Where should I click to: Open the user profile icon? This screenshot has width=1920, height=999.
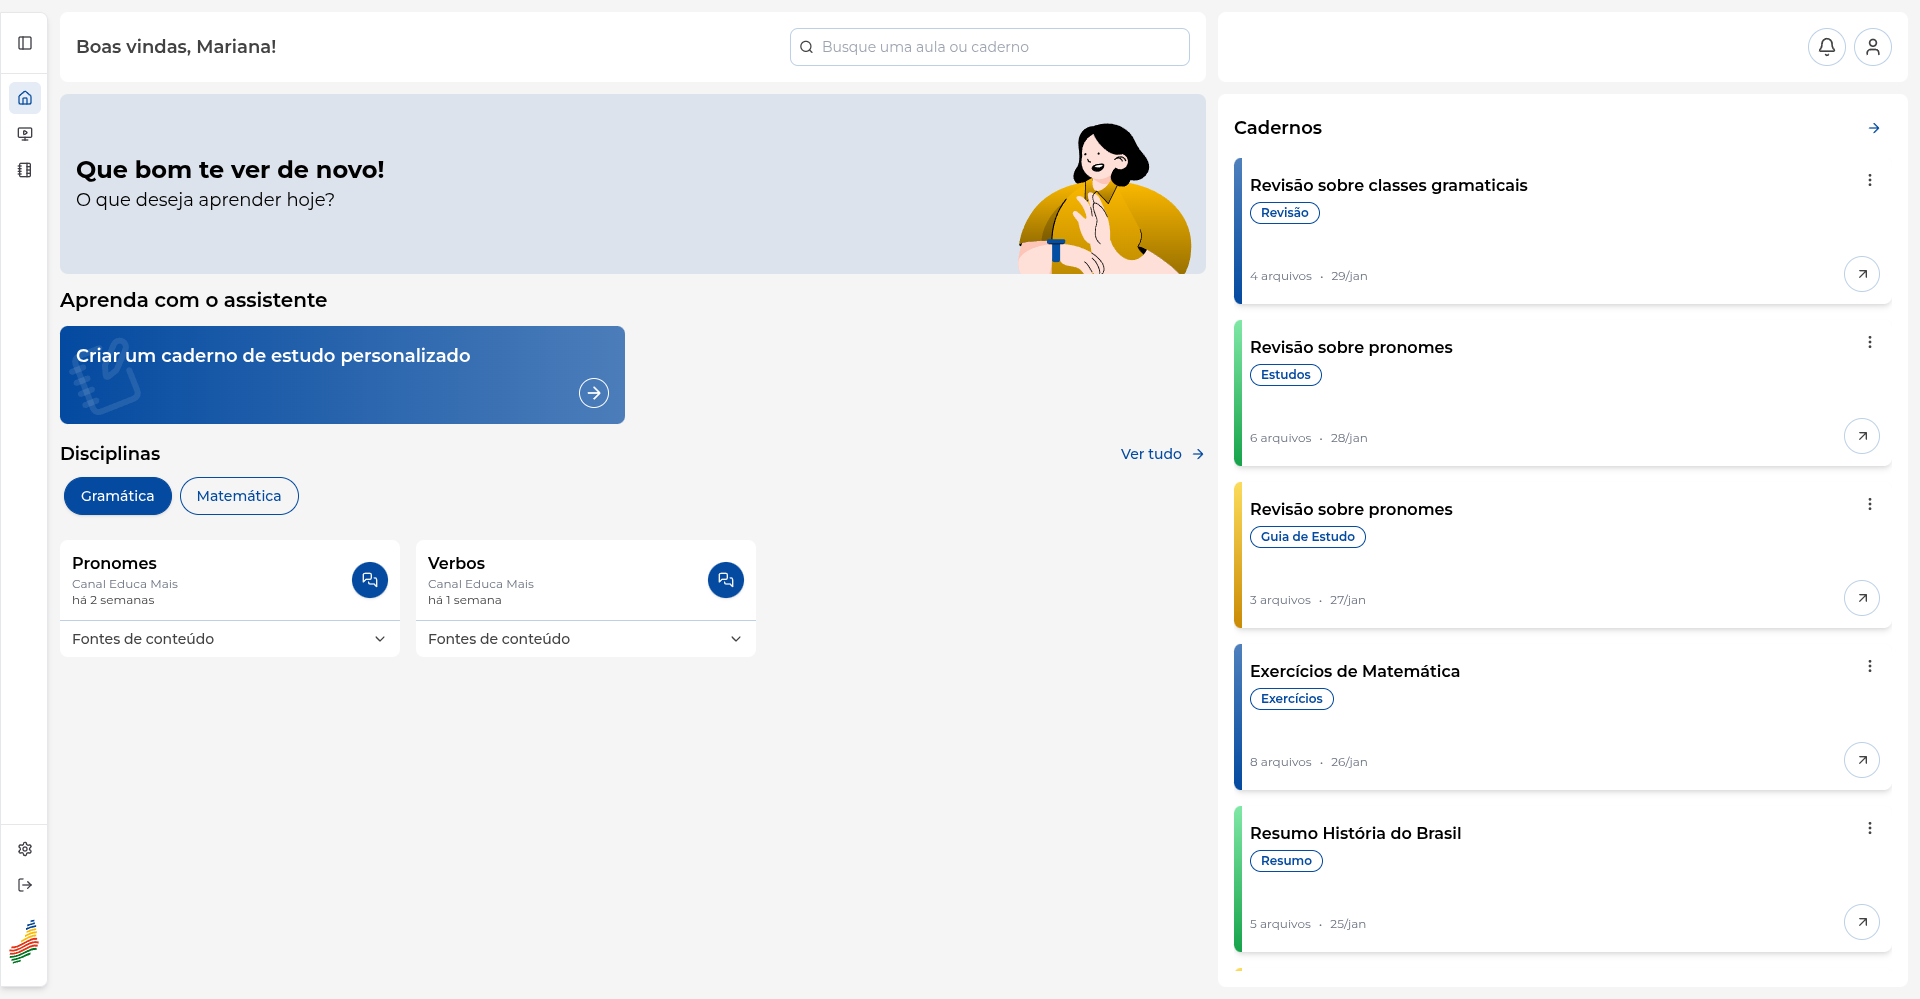(x=1873, y=46)
